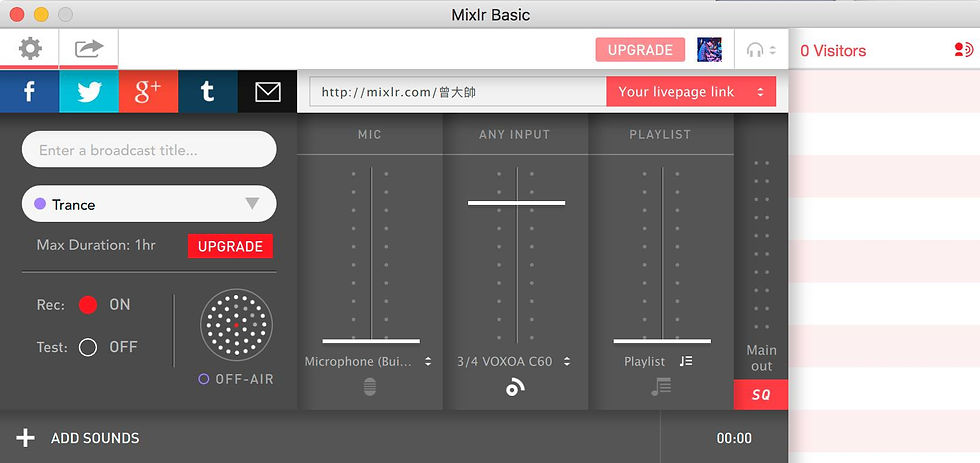Click the 0 Visitors label
Image resolution: width=980 pixels, height=463 pixels.
tap(833, 51)
